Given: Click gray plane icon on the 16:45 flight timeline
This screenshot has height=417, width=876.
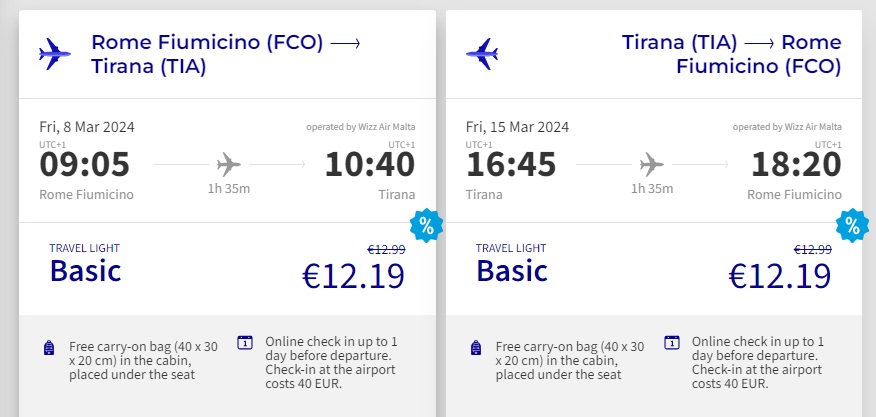Looking at the screenshot, I should pyautogui.click(x=652, y=163).
